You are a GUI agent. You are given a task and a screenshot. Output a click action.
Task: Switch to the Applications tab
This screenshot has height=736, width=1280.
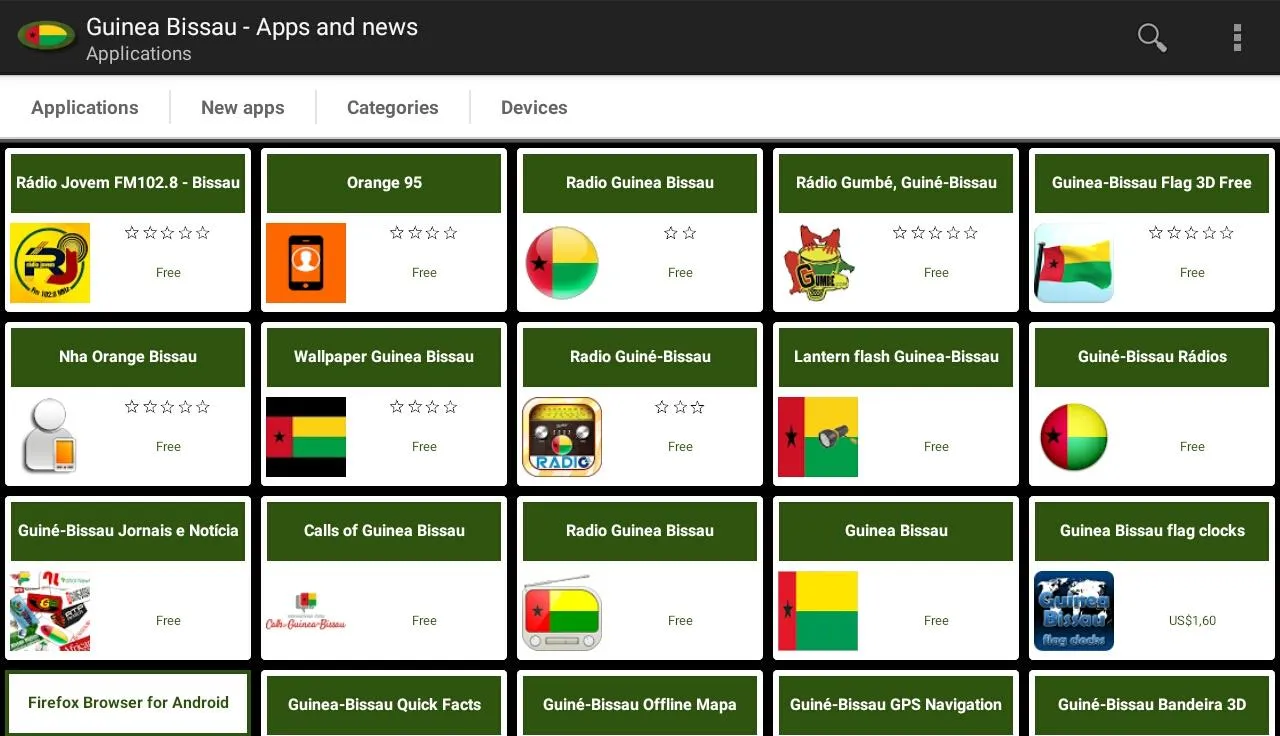85,107
